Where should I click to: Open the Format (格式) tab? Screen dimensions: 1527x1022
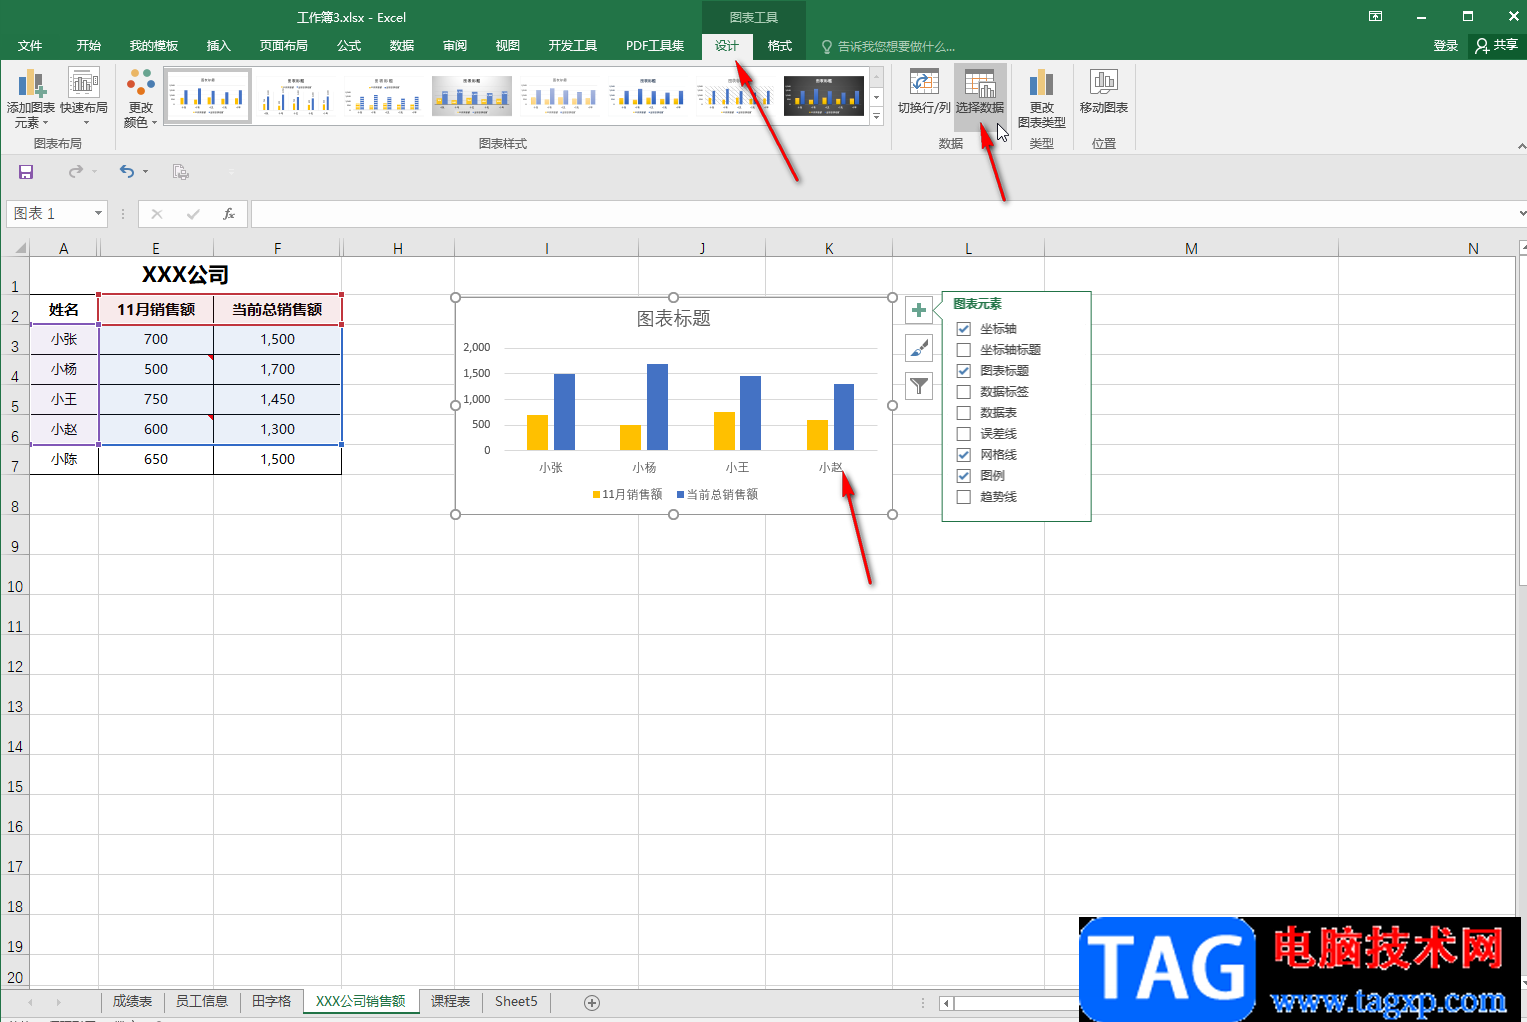pos(780,46)
